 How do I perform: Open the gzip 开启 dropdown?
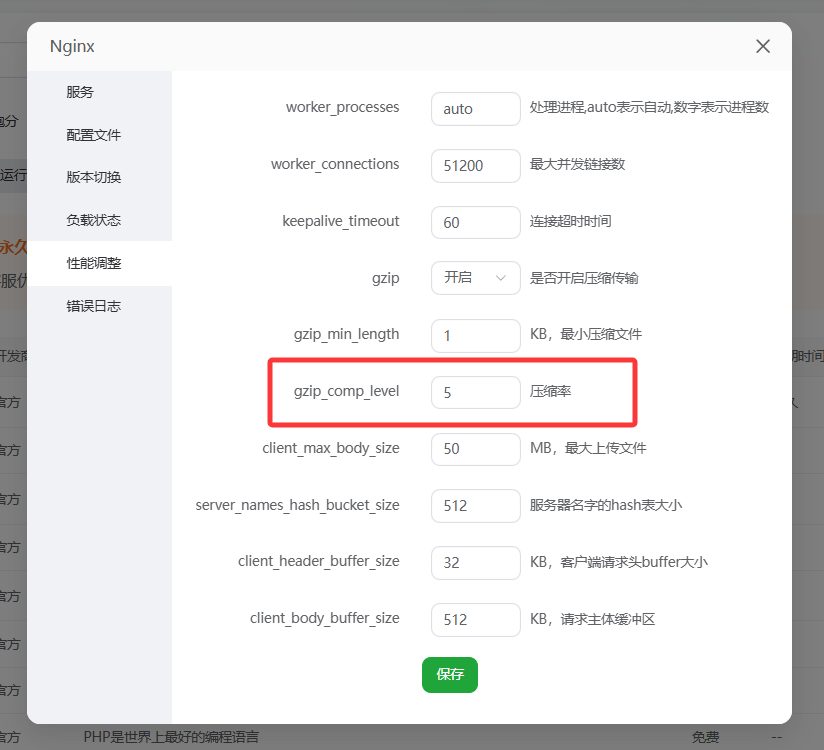(475, 278)
